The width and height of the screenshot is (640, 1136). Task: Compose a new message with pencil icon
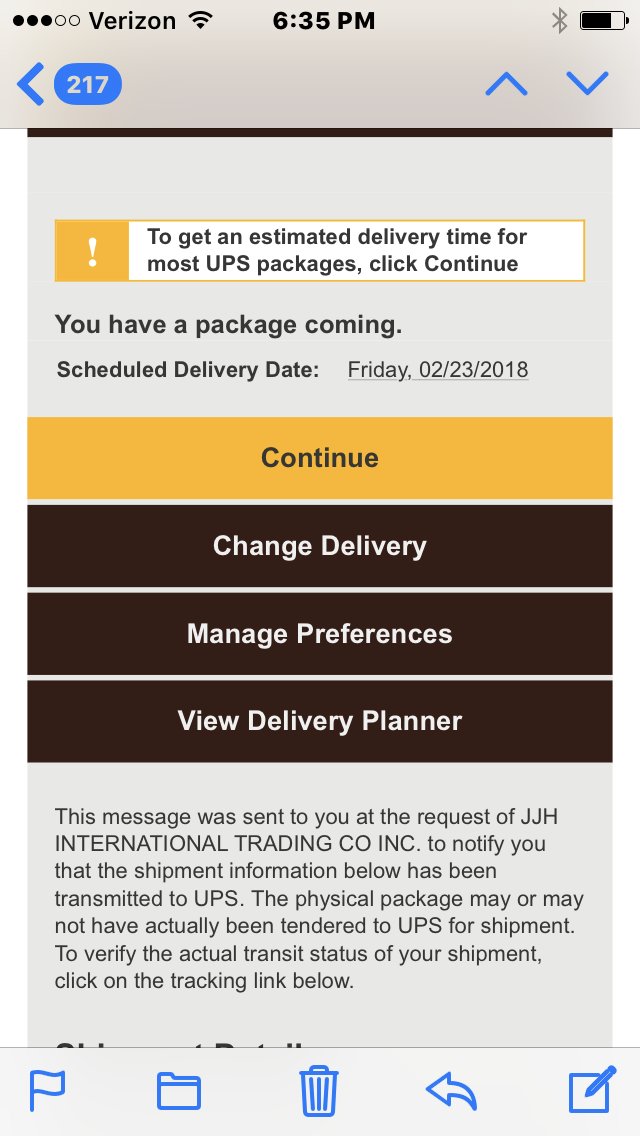coord(592,1089)
